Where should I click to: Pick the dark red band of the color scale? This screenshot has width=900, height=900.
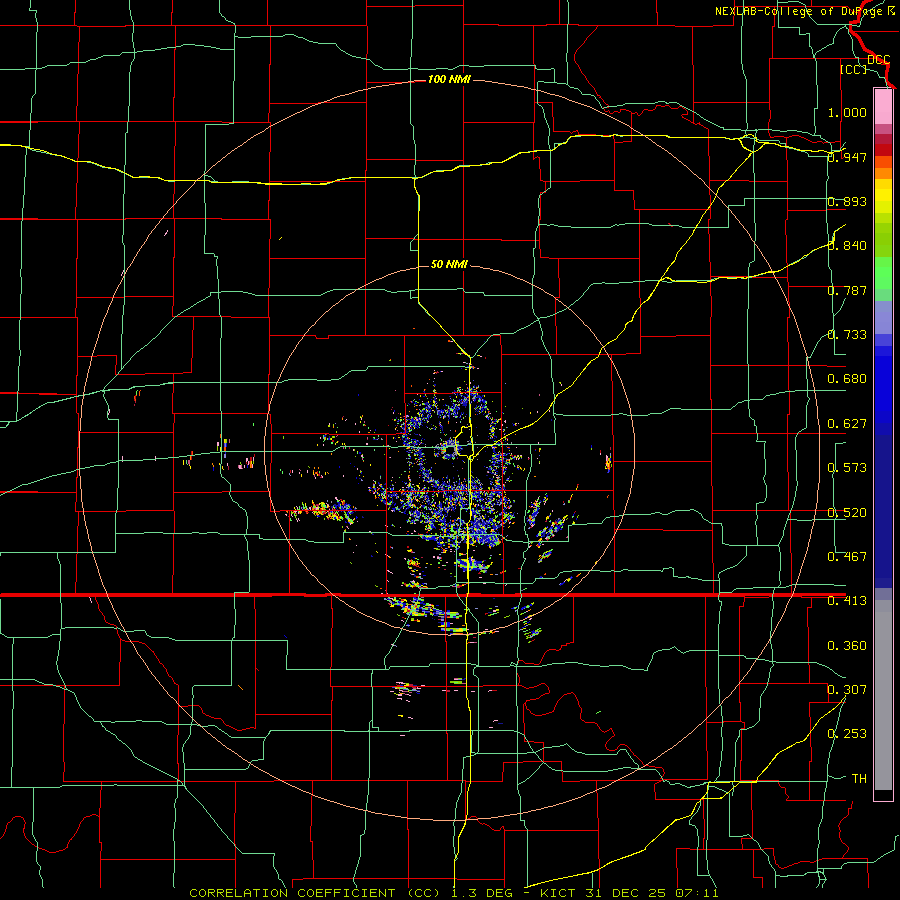pos(883,149)
